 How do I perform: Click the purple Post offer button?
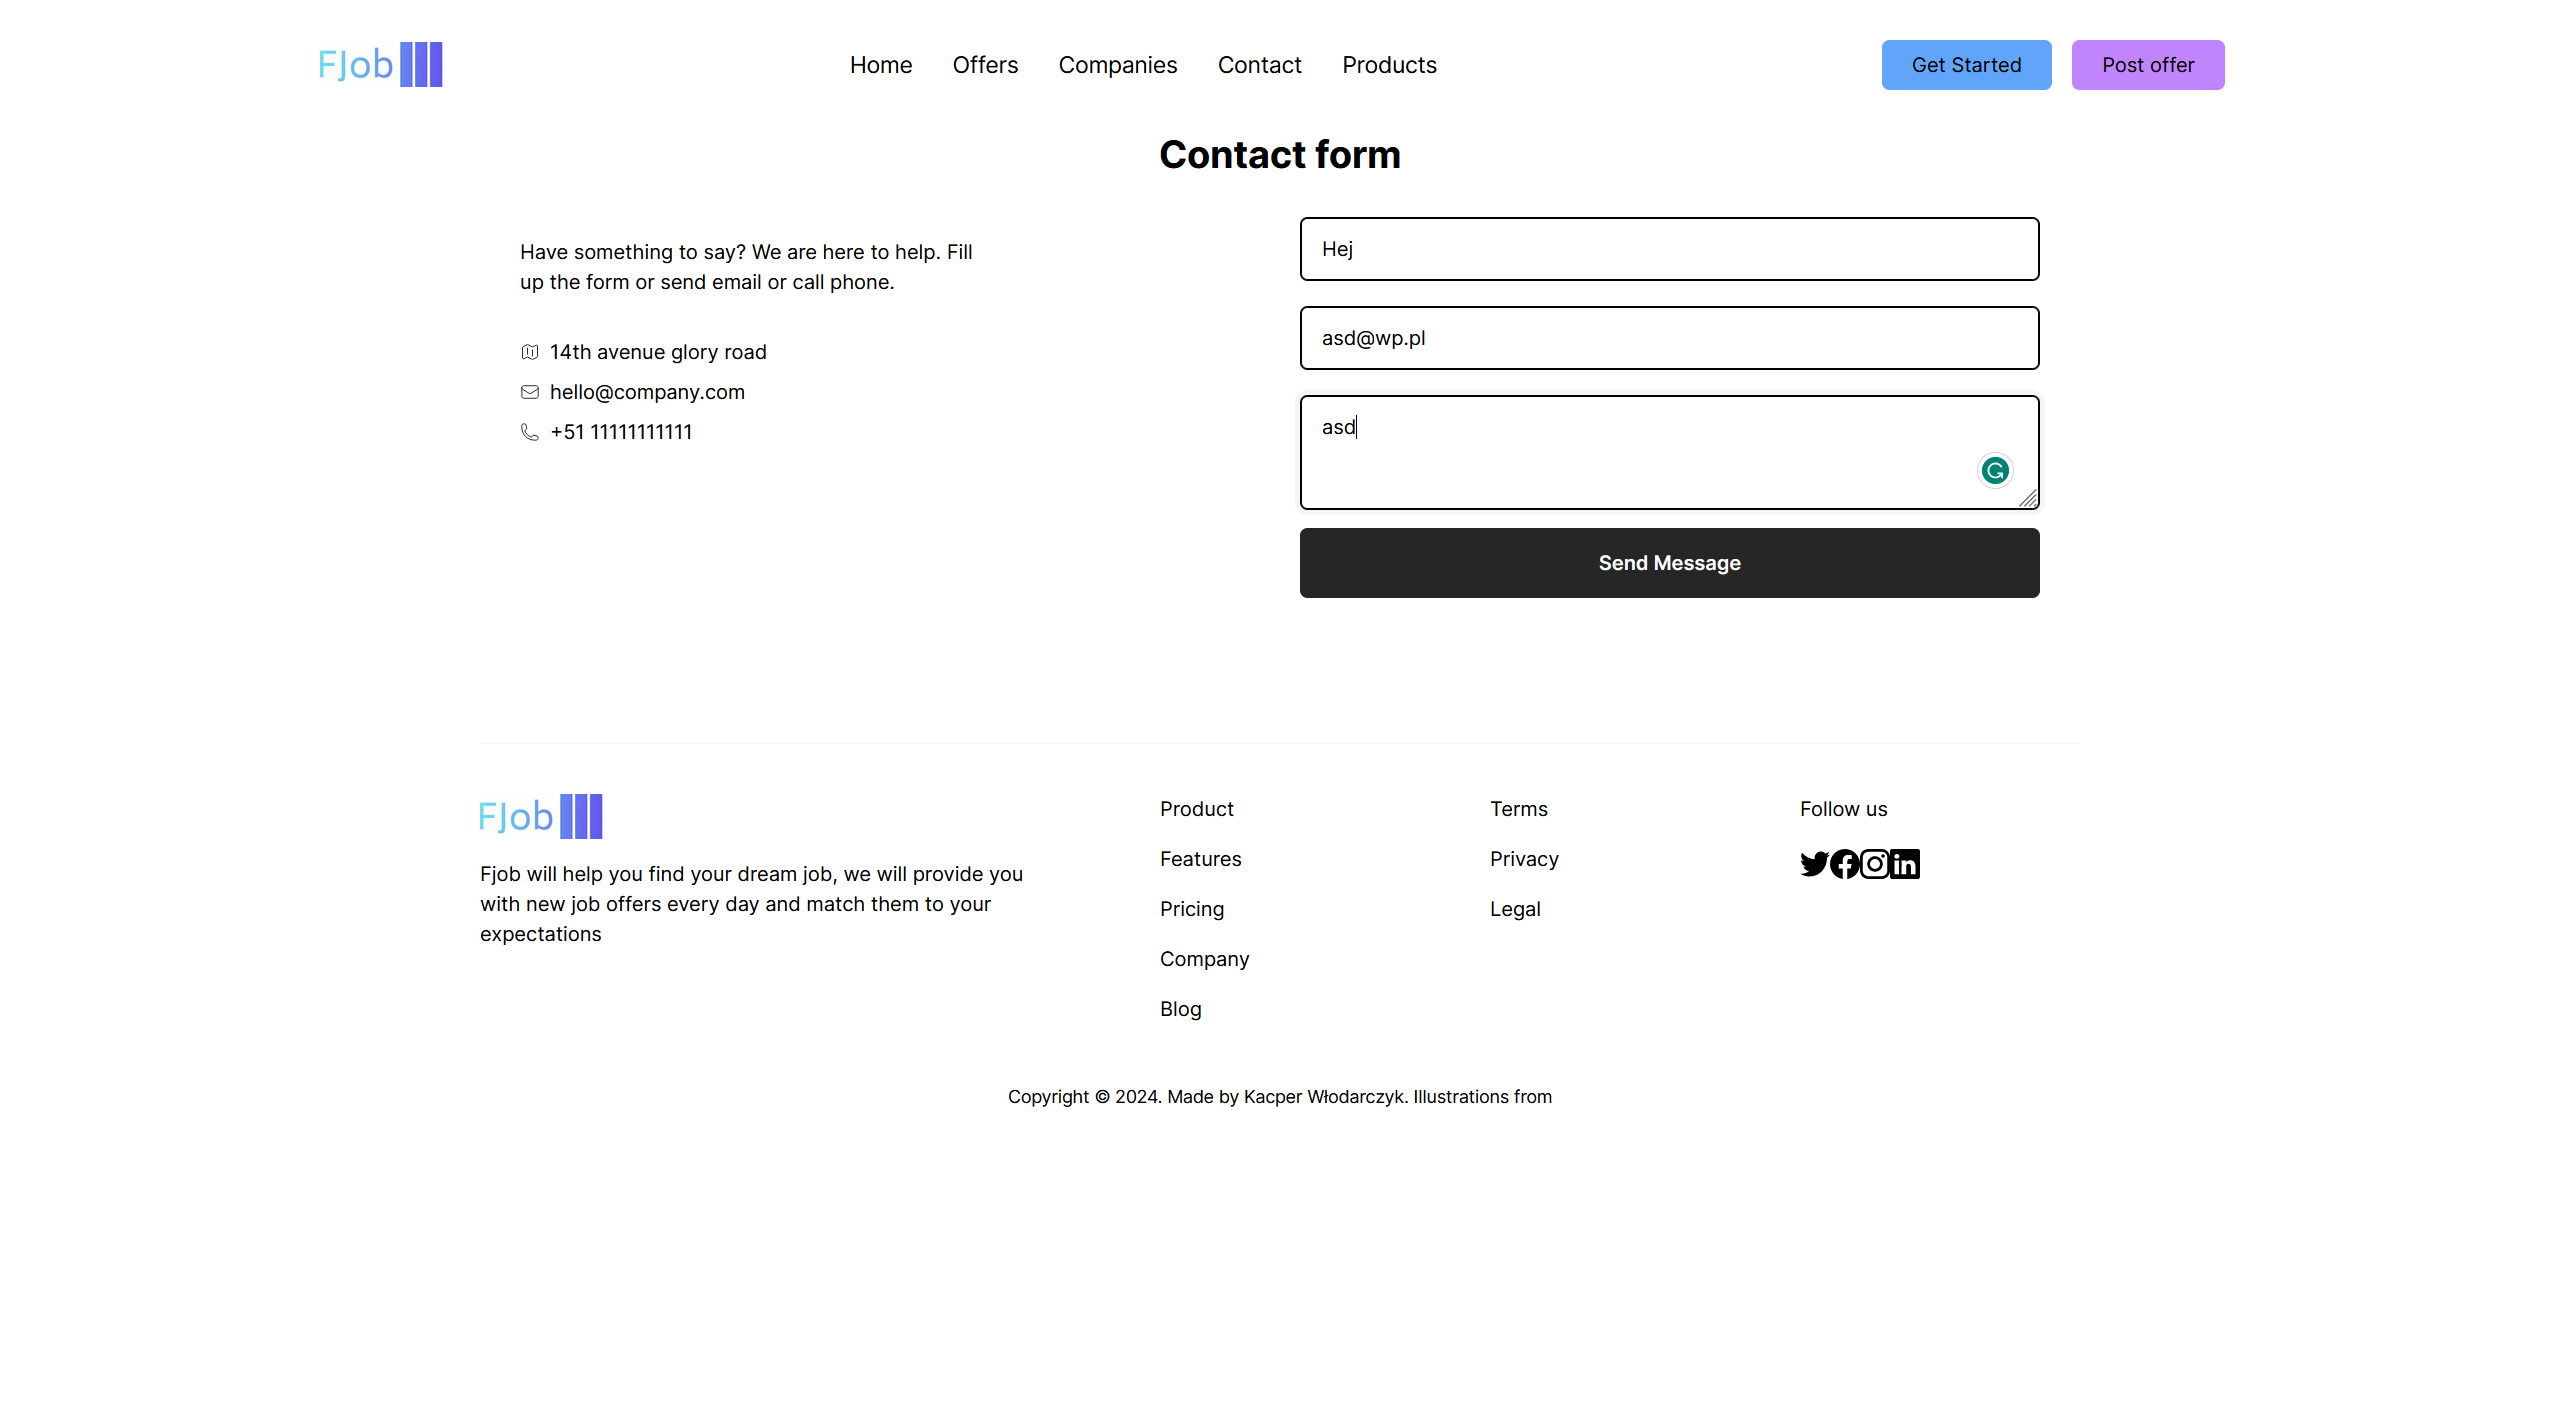tap(2147, 65)
